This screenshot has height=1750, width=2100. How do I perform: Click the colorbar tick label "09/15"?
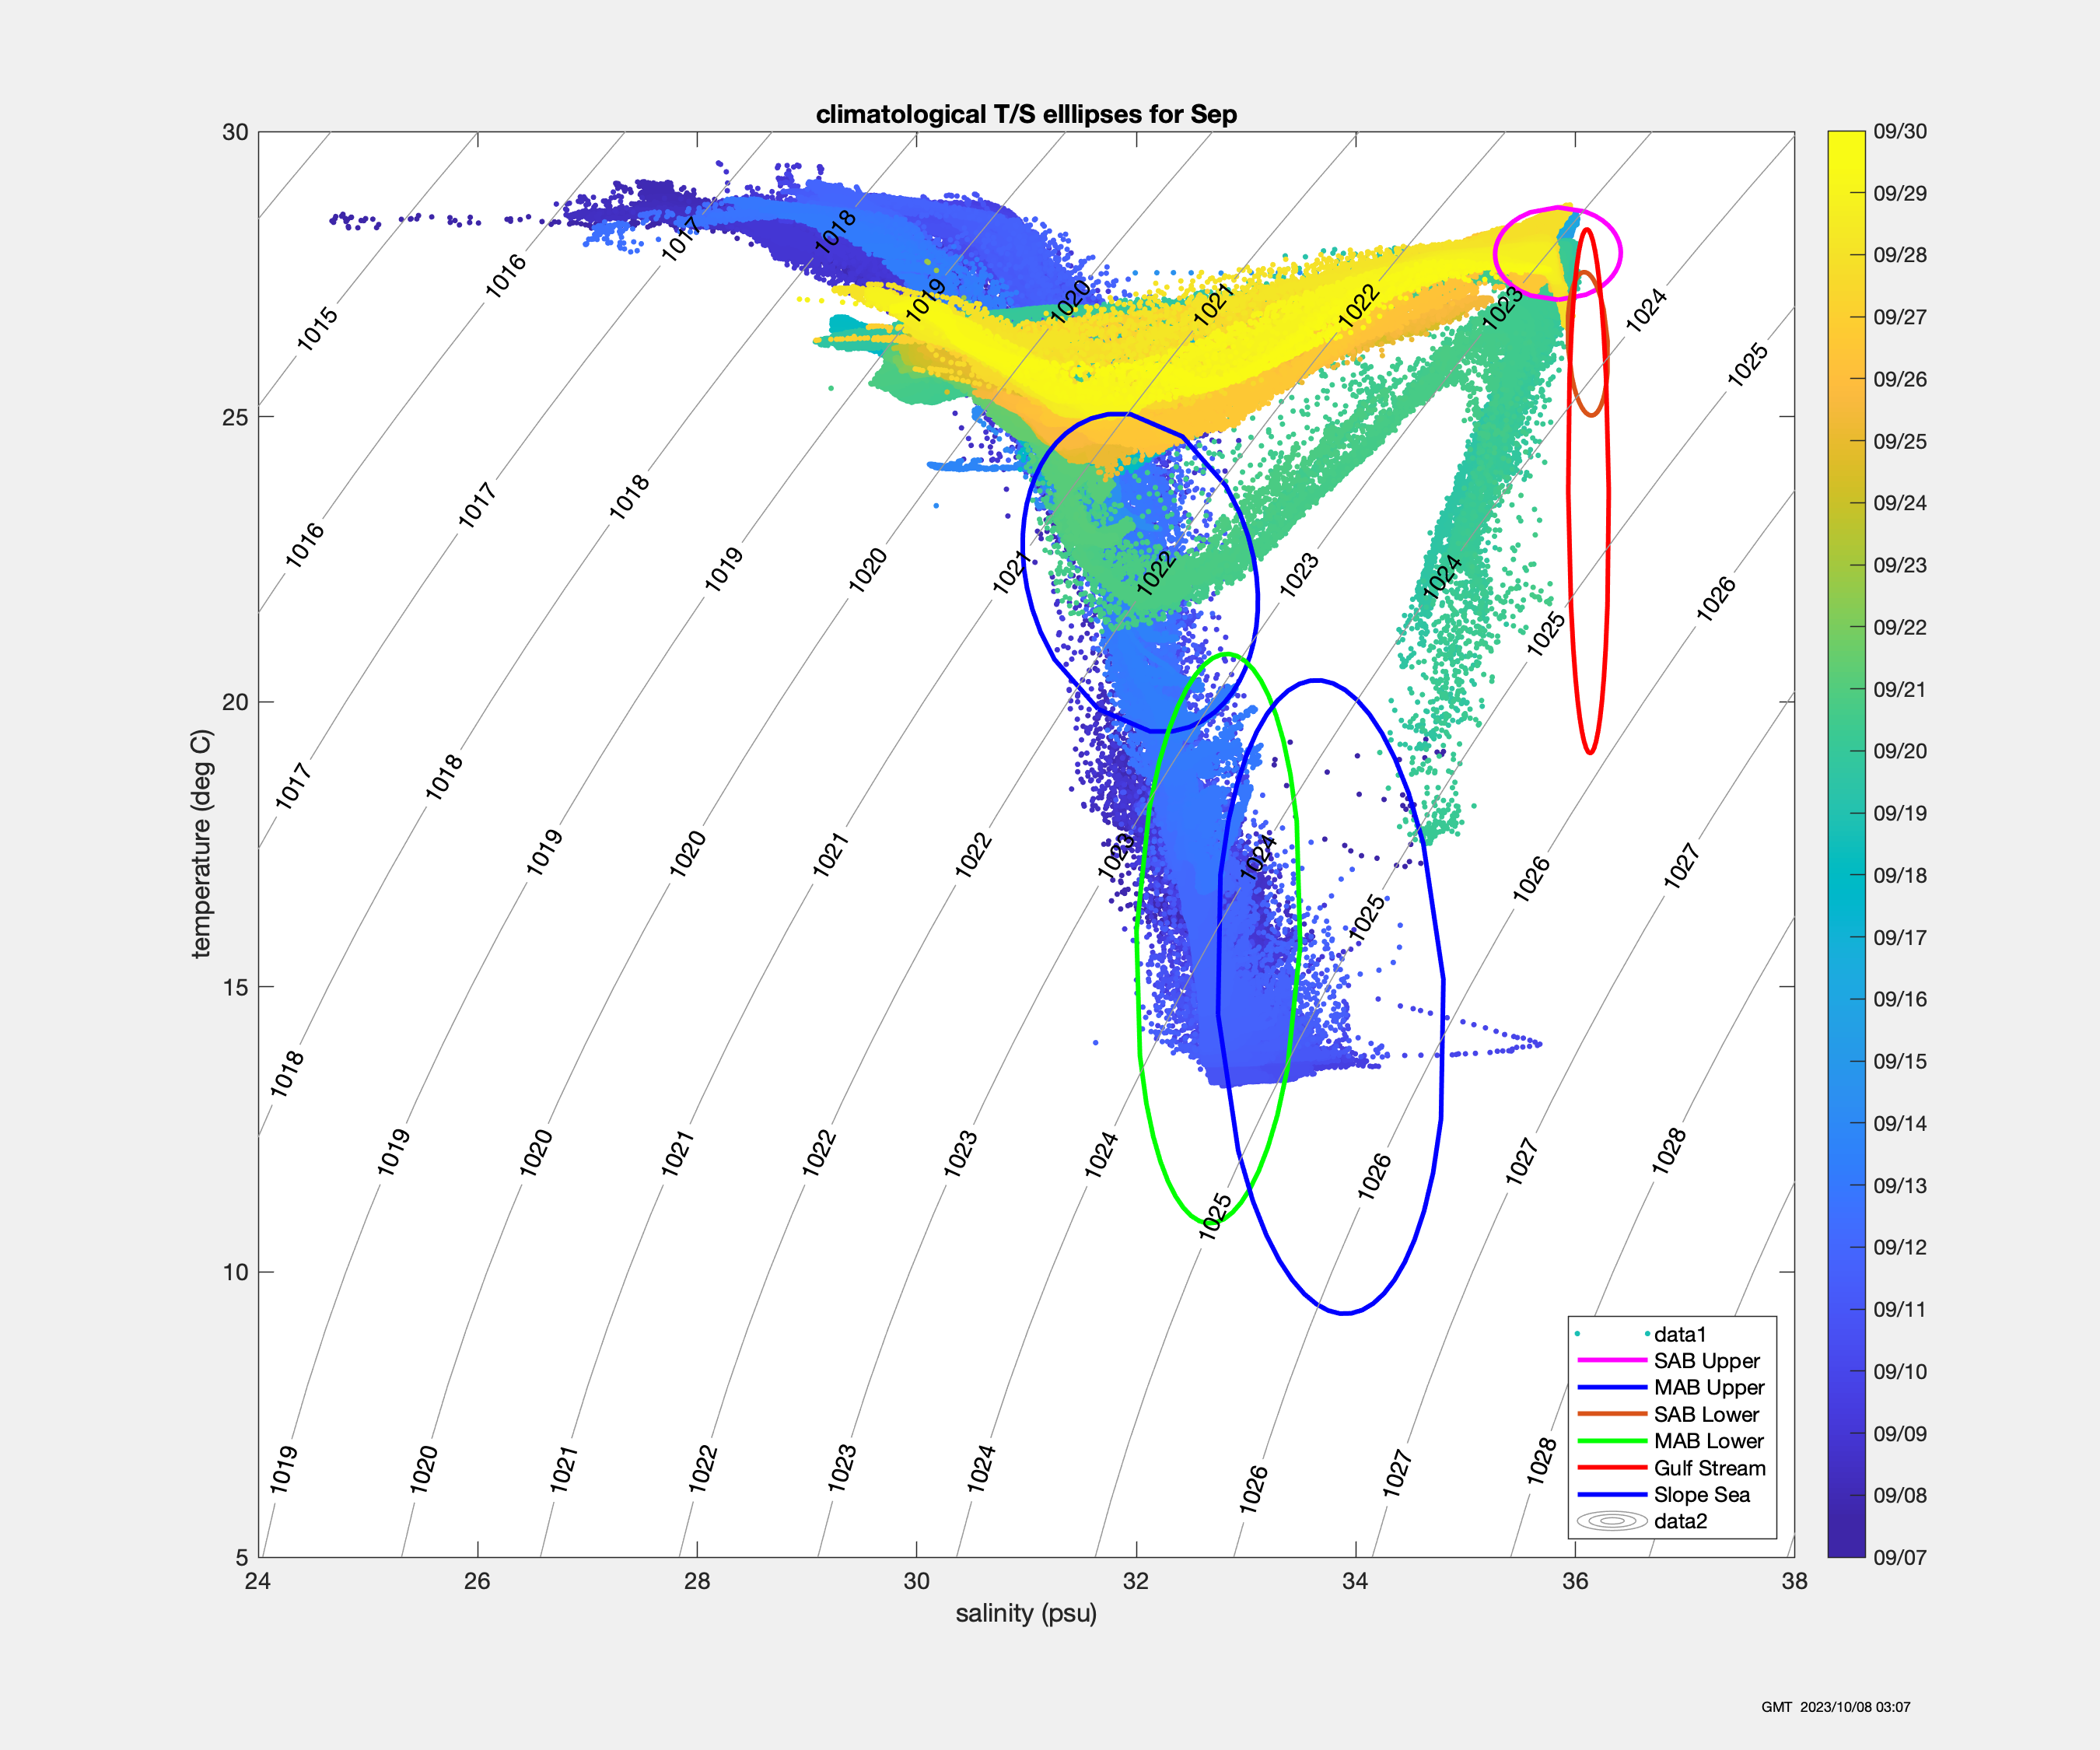pos(1900,1062)
